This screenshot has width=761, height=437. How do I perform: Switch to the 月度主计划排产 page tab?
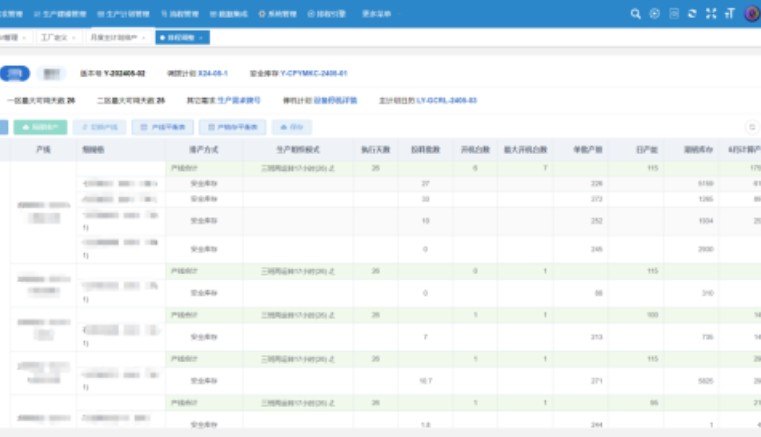114,37
